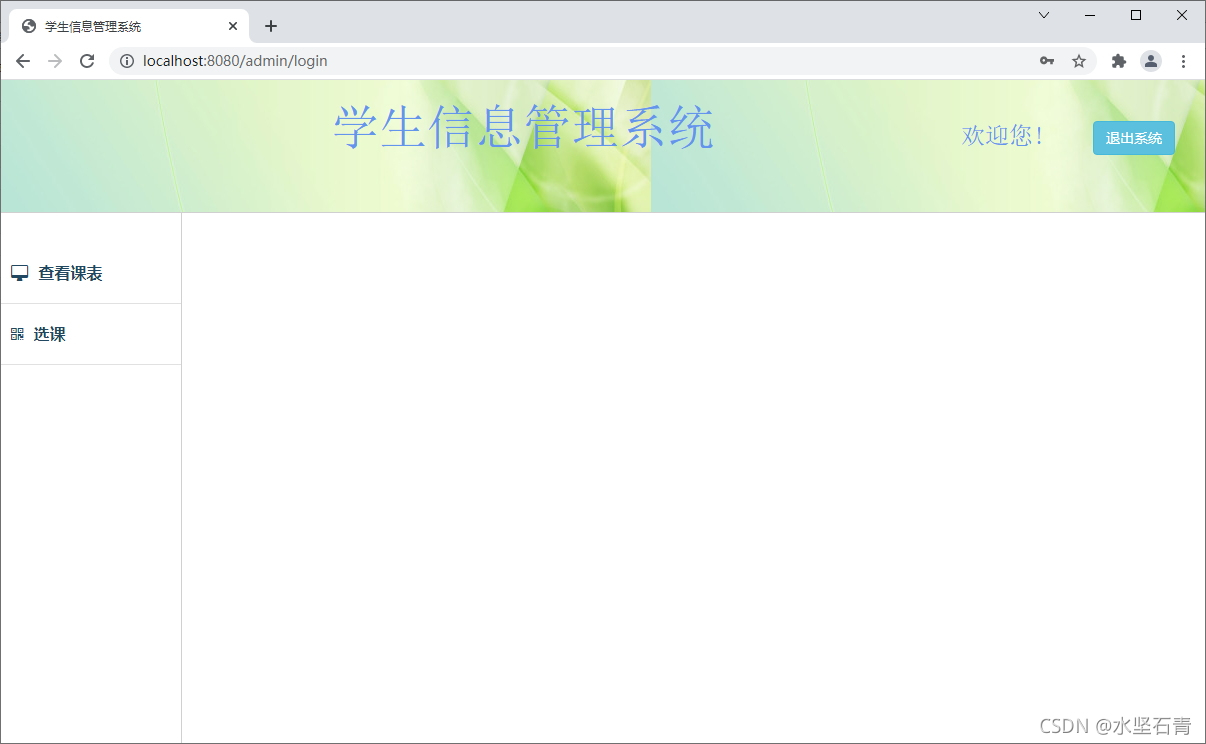Open saved passwords via key icon
The height and width of the screenshot is (744, 1206).
tap(1047, 61)
